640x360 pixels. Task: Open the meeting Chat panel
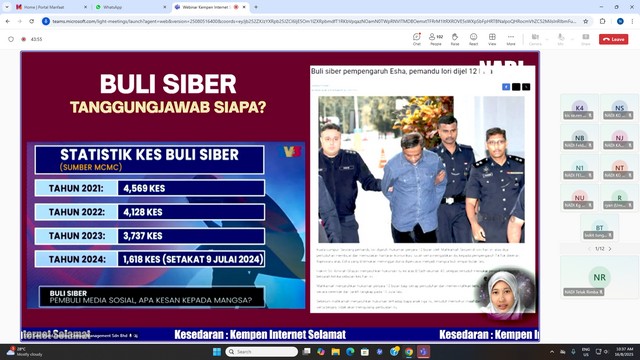(x=416, y=39)
